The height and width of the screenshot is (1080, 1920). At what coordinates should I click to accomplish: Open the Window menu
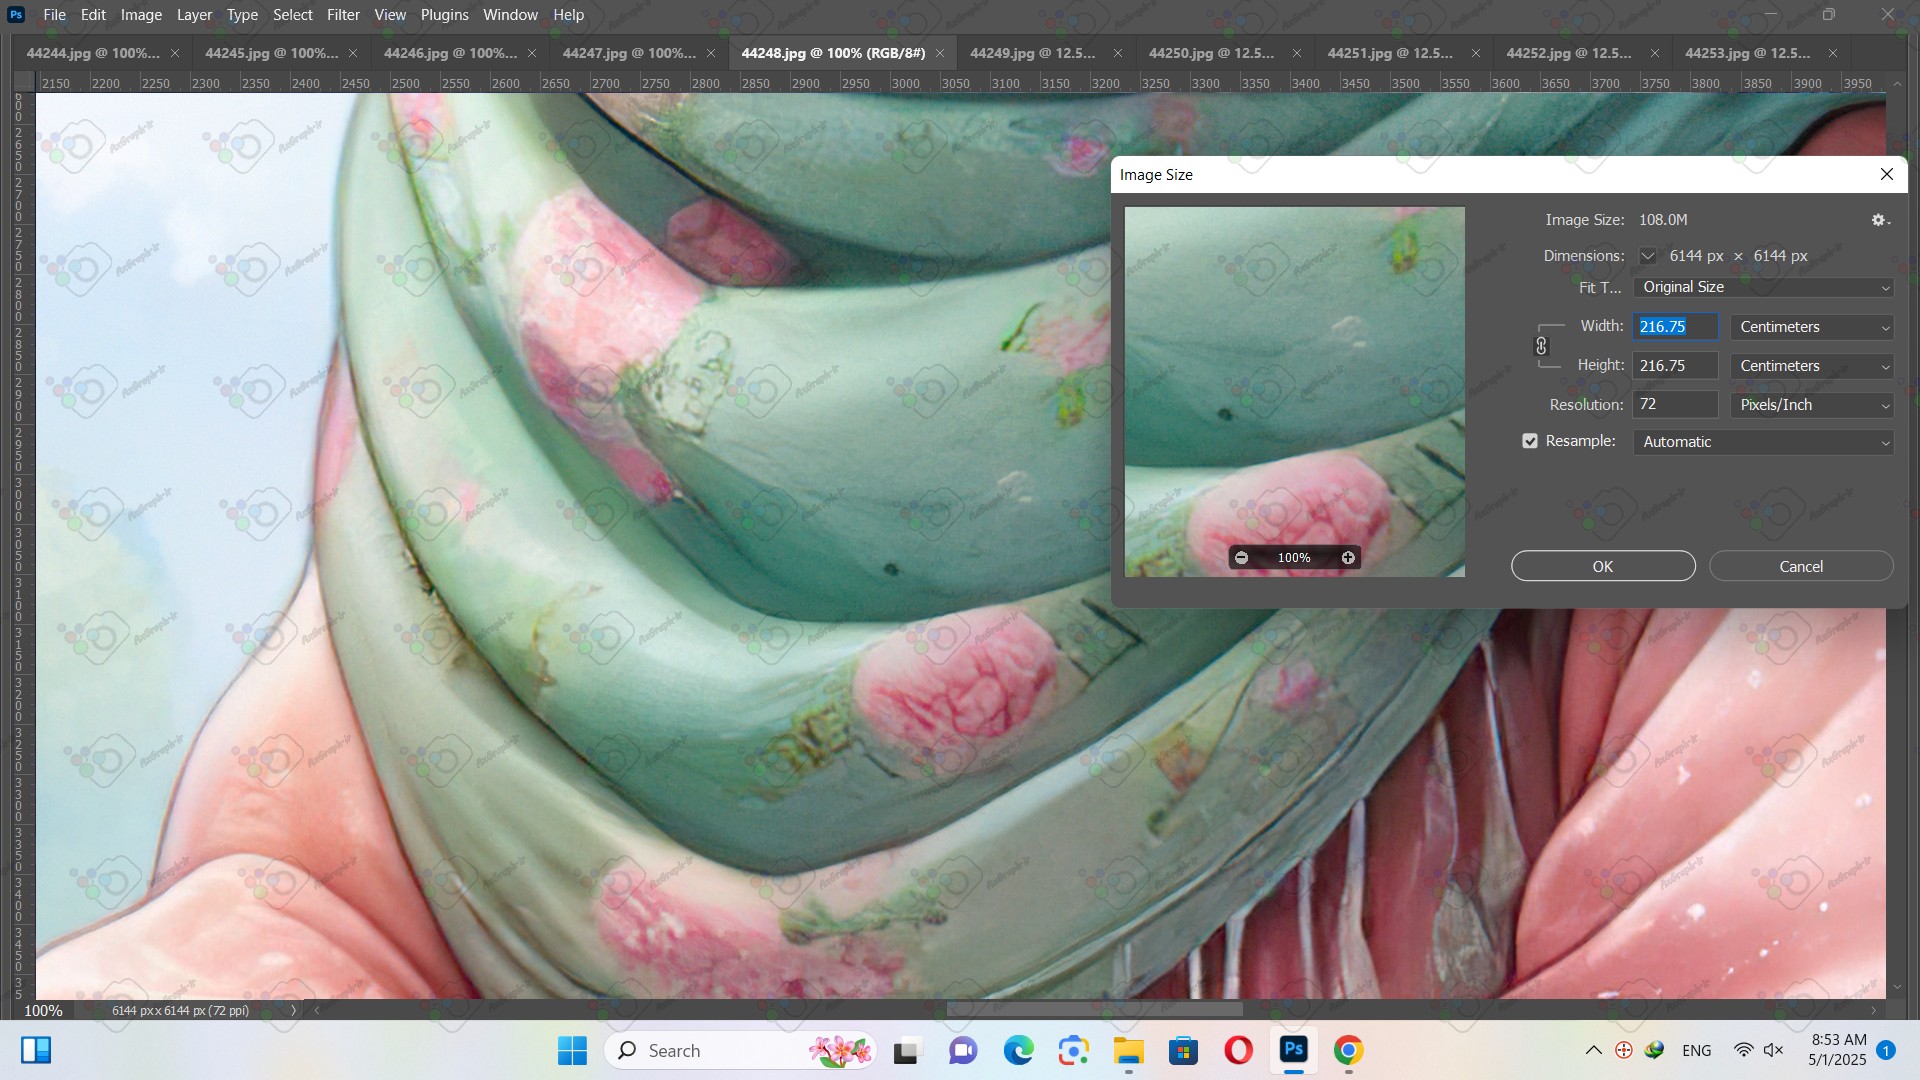[510, 15]
